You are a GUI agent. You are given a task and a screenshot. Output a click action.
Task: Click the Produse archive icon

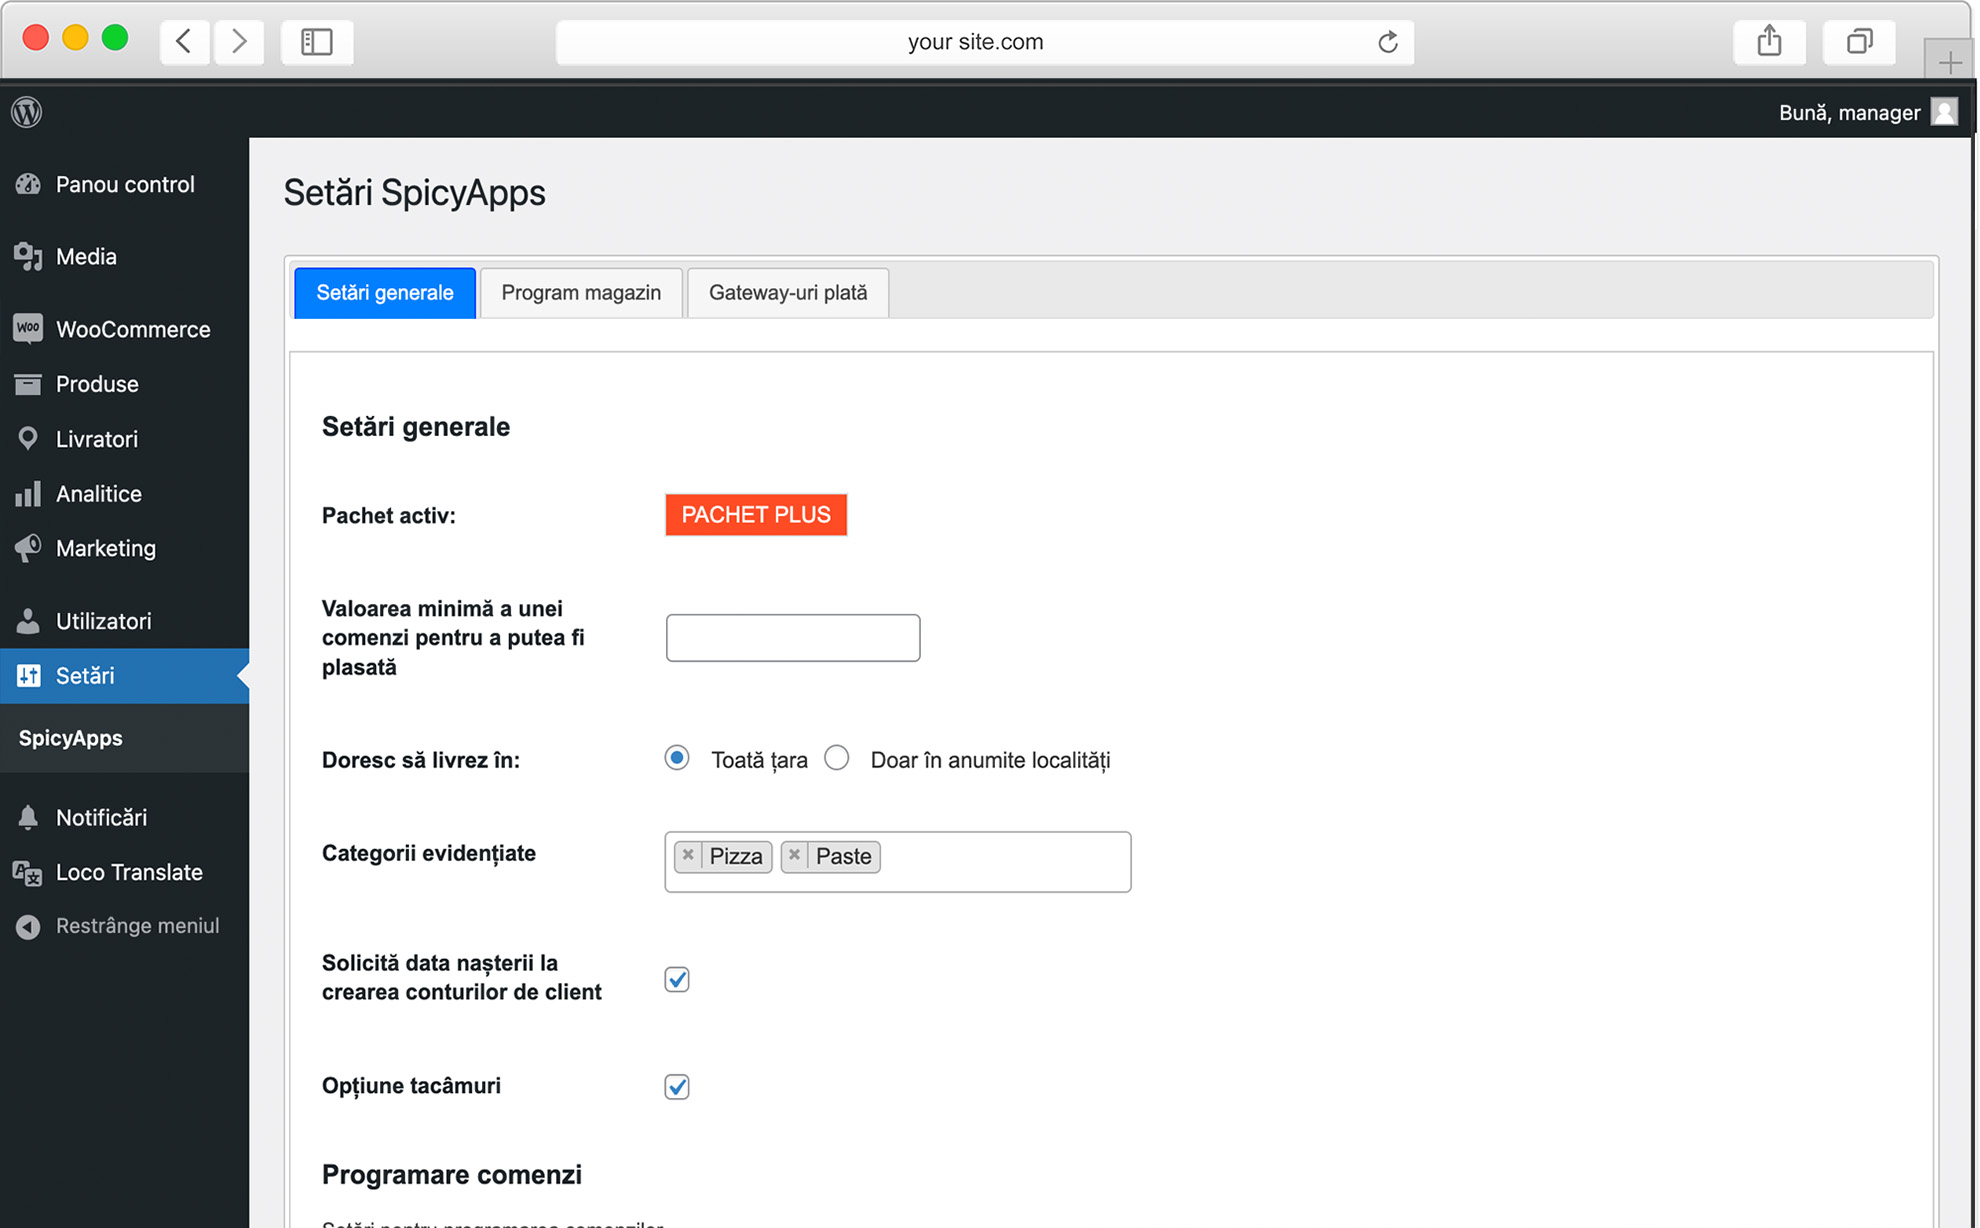click(28, 384)
